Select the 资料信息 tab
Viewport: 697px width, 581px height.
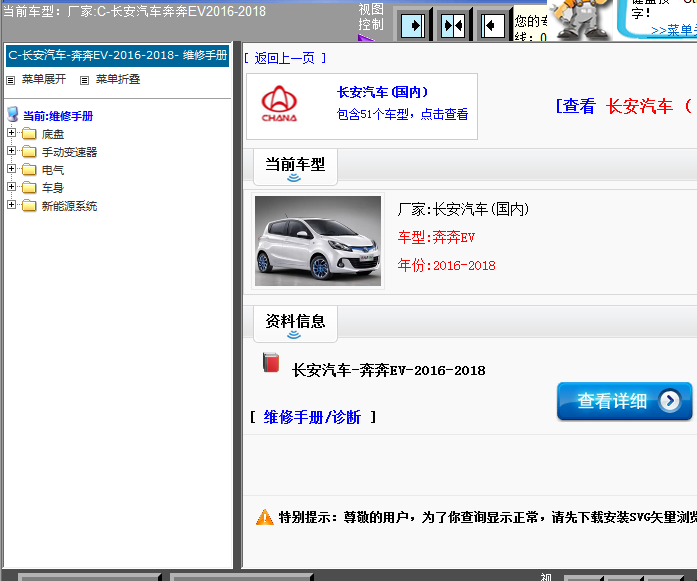[295, 324]
